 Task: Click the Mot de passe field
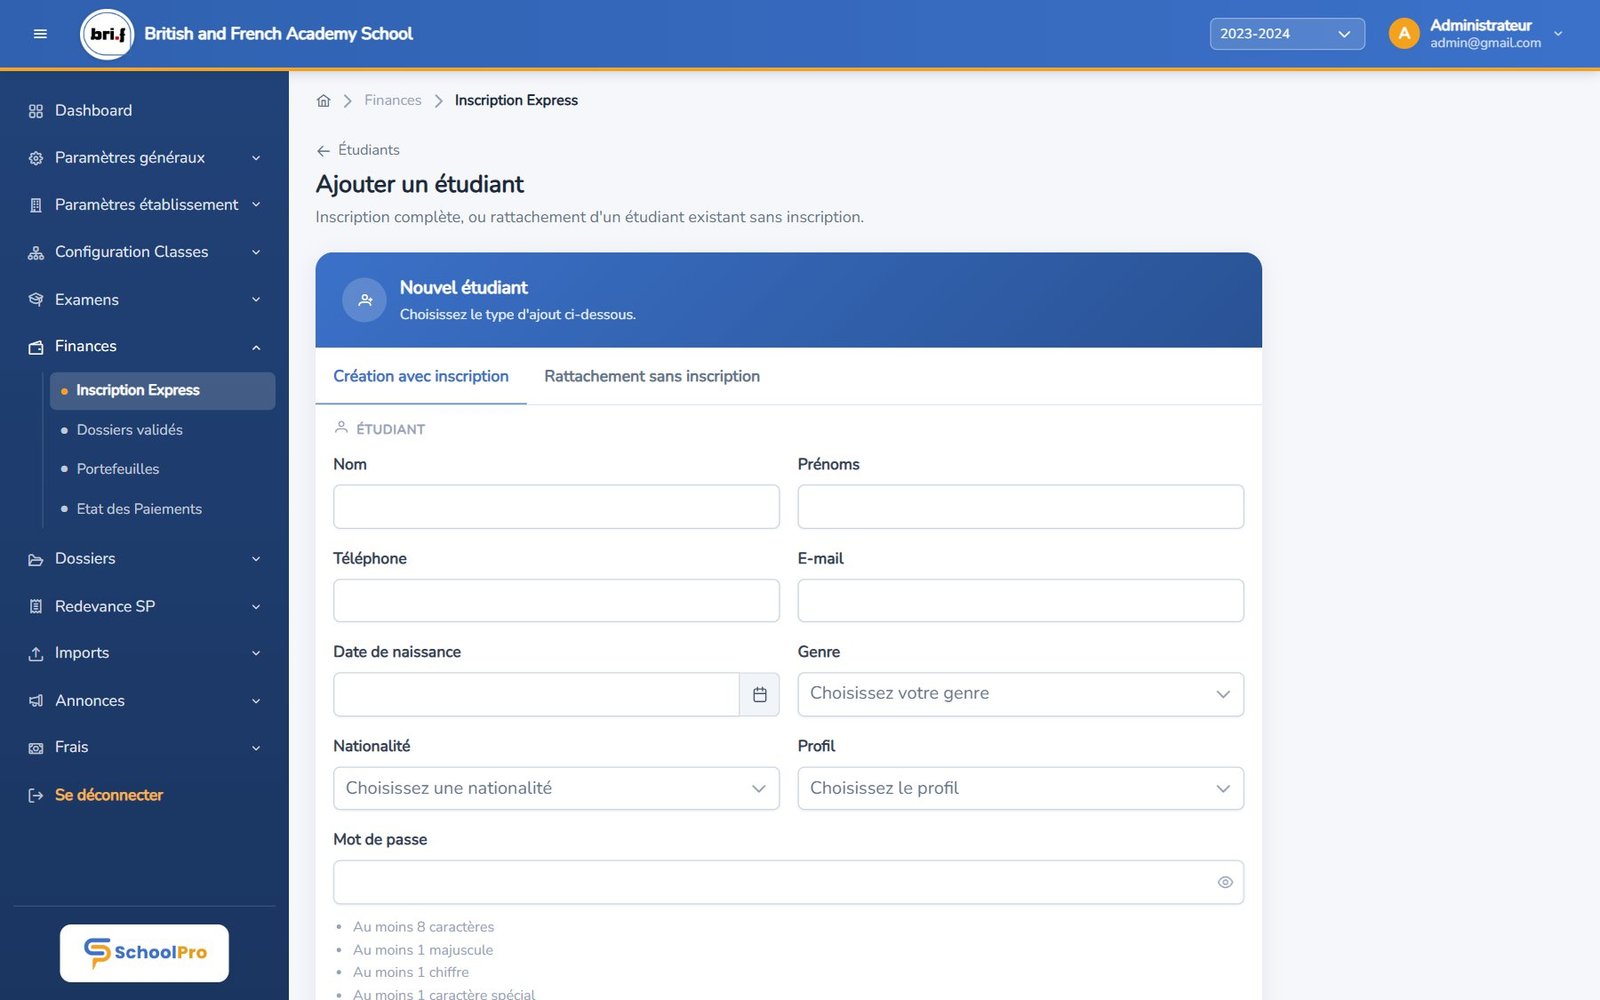788,882
